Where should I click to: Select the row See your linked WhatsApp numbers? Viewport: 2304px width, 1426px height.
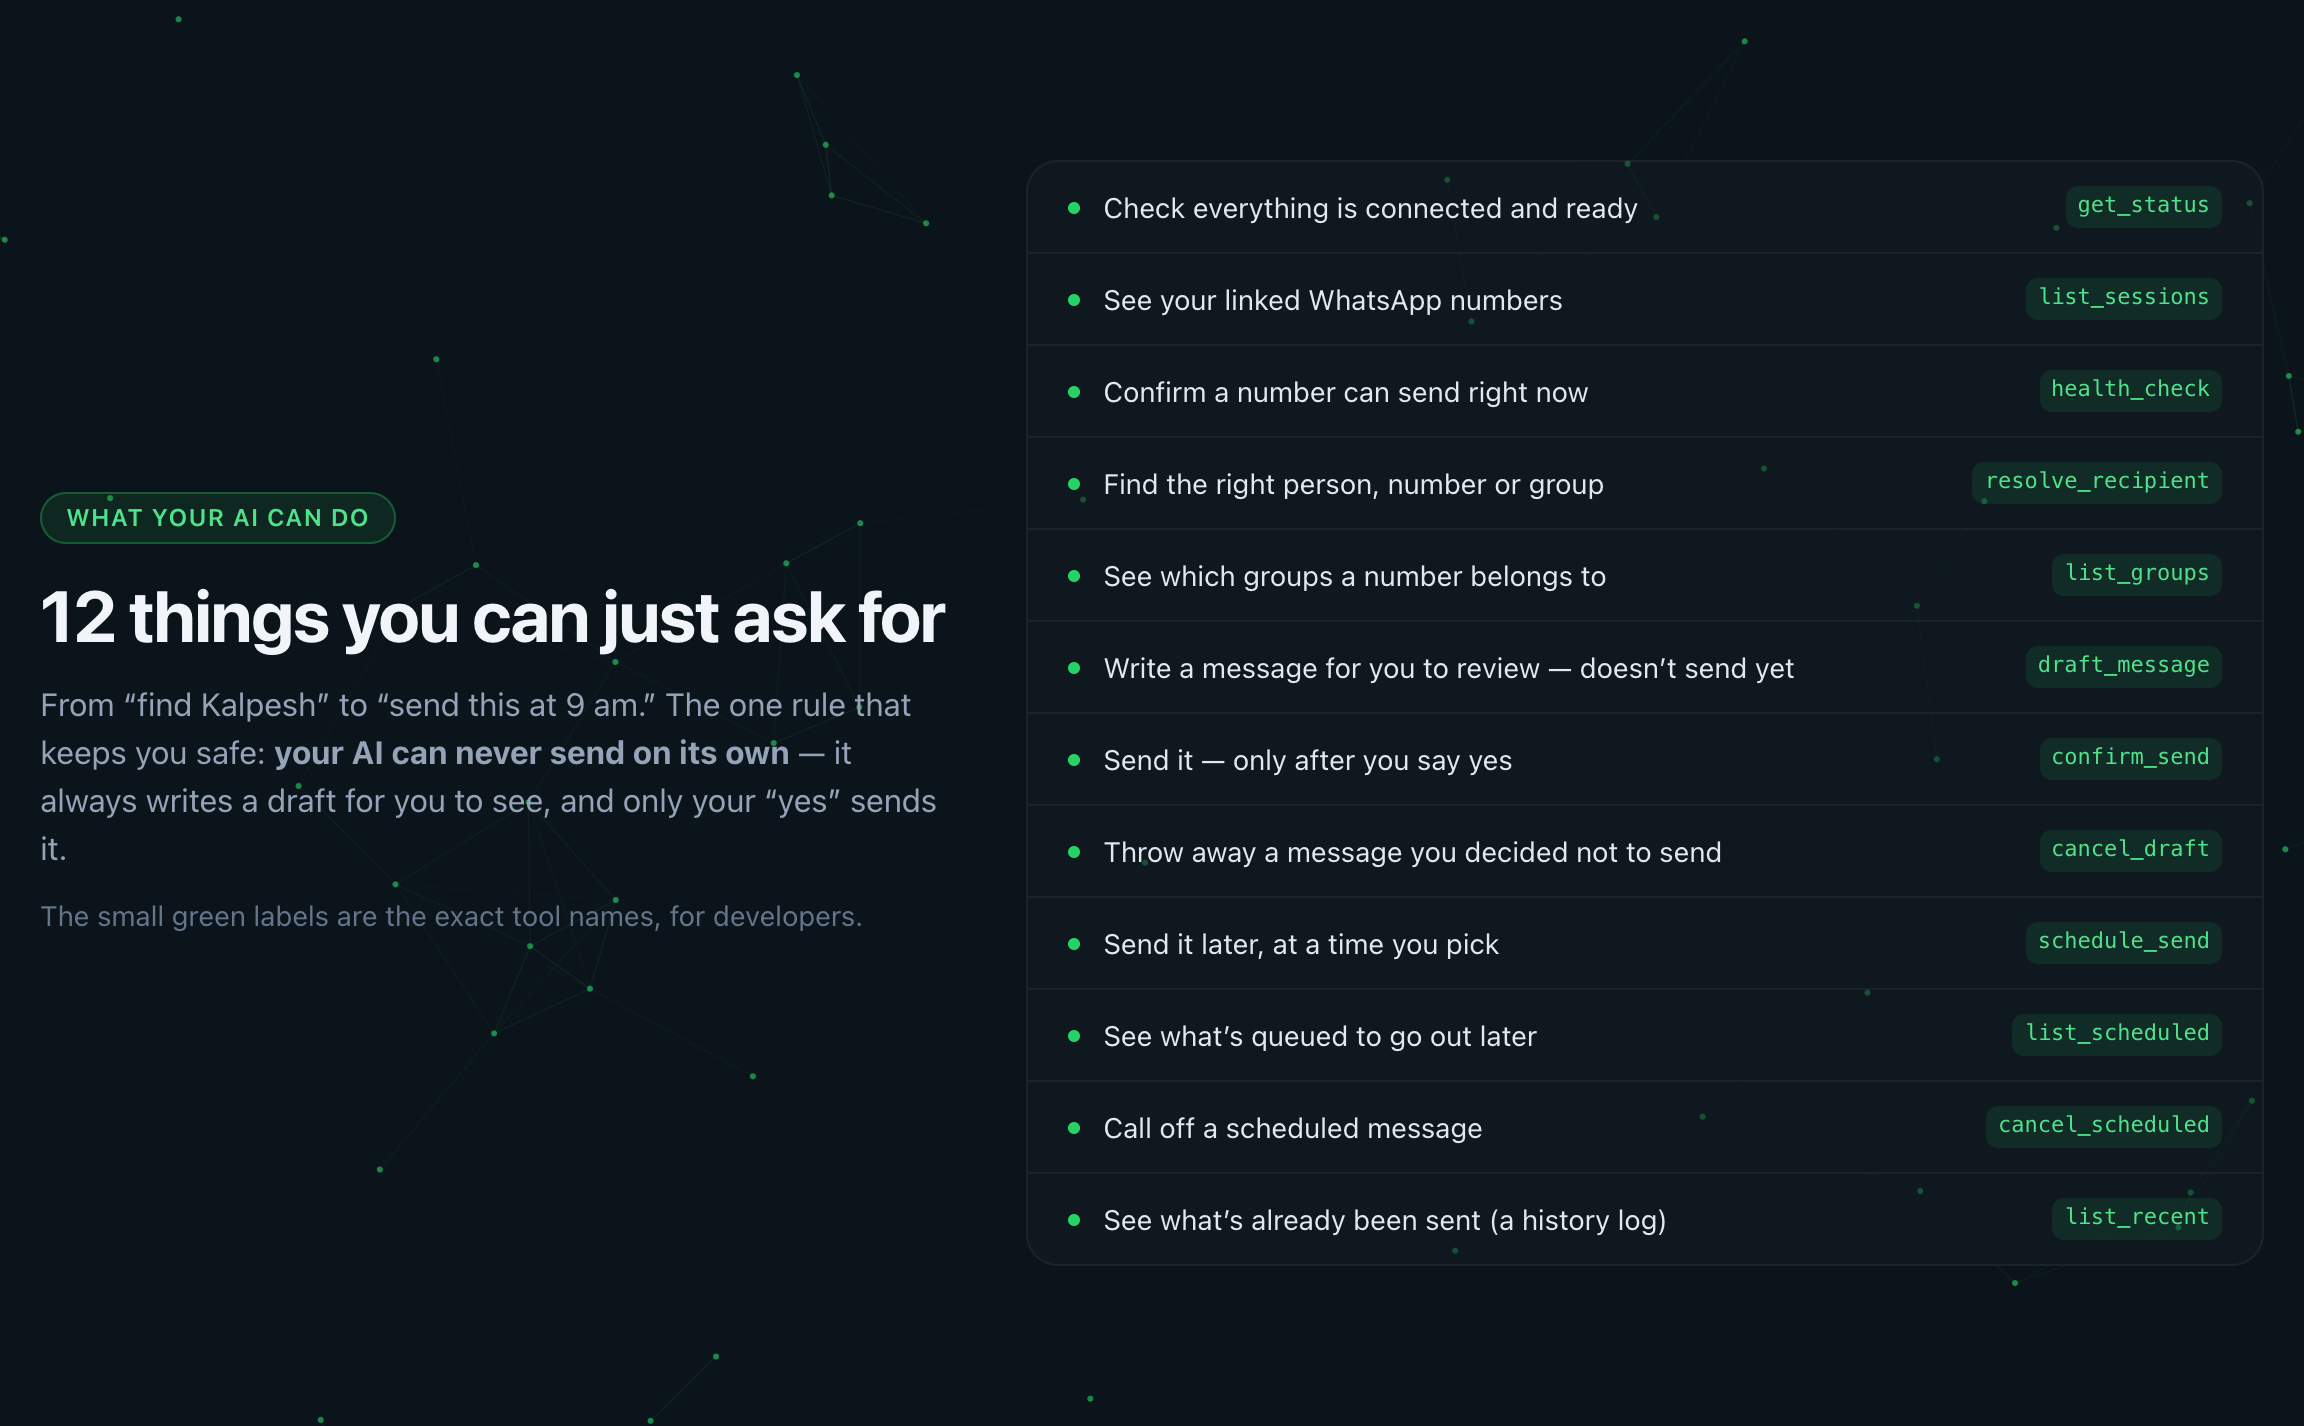pos(1645,300)
